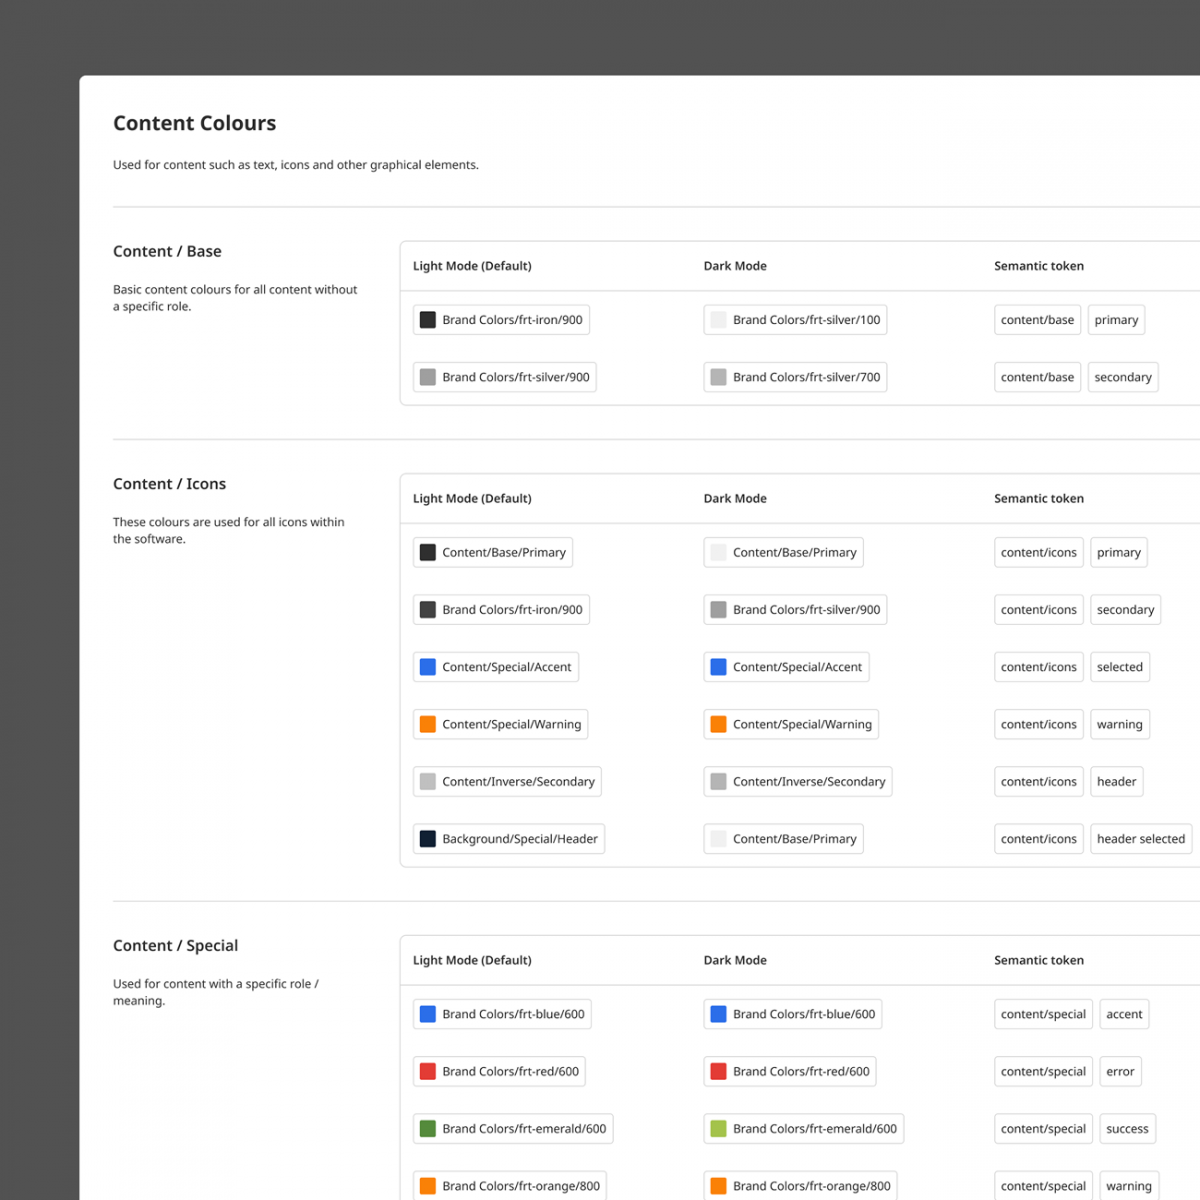
Task: Click the dark mode frt-red/600 swatch
Action: pyautogui.click(x=718, y=1071)
